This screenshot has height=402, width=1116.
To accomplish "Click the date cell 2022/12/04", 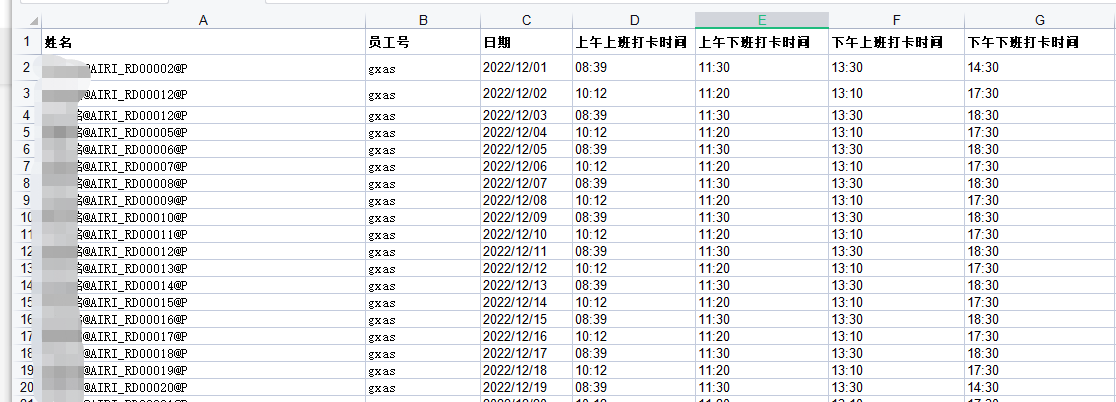I will [x=527, y=132].
